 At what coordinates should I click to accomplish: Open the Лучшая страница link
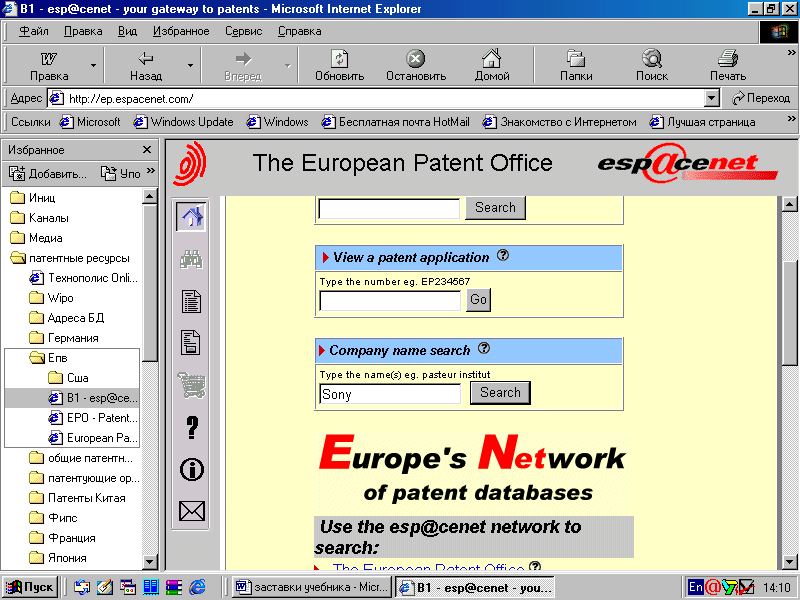tap(703, 122)
